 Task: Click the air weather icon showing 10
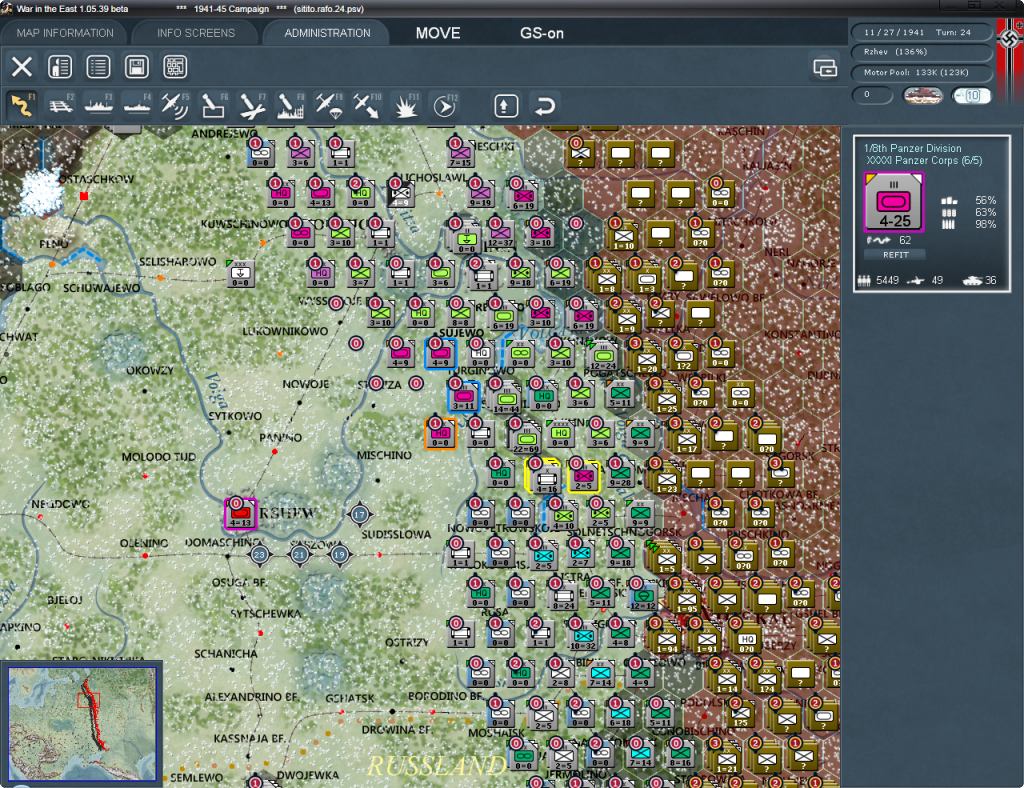pyautogui.click(x=971, y=95)
